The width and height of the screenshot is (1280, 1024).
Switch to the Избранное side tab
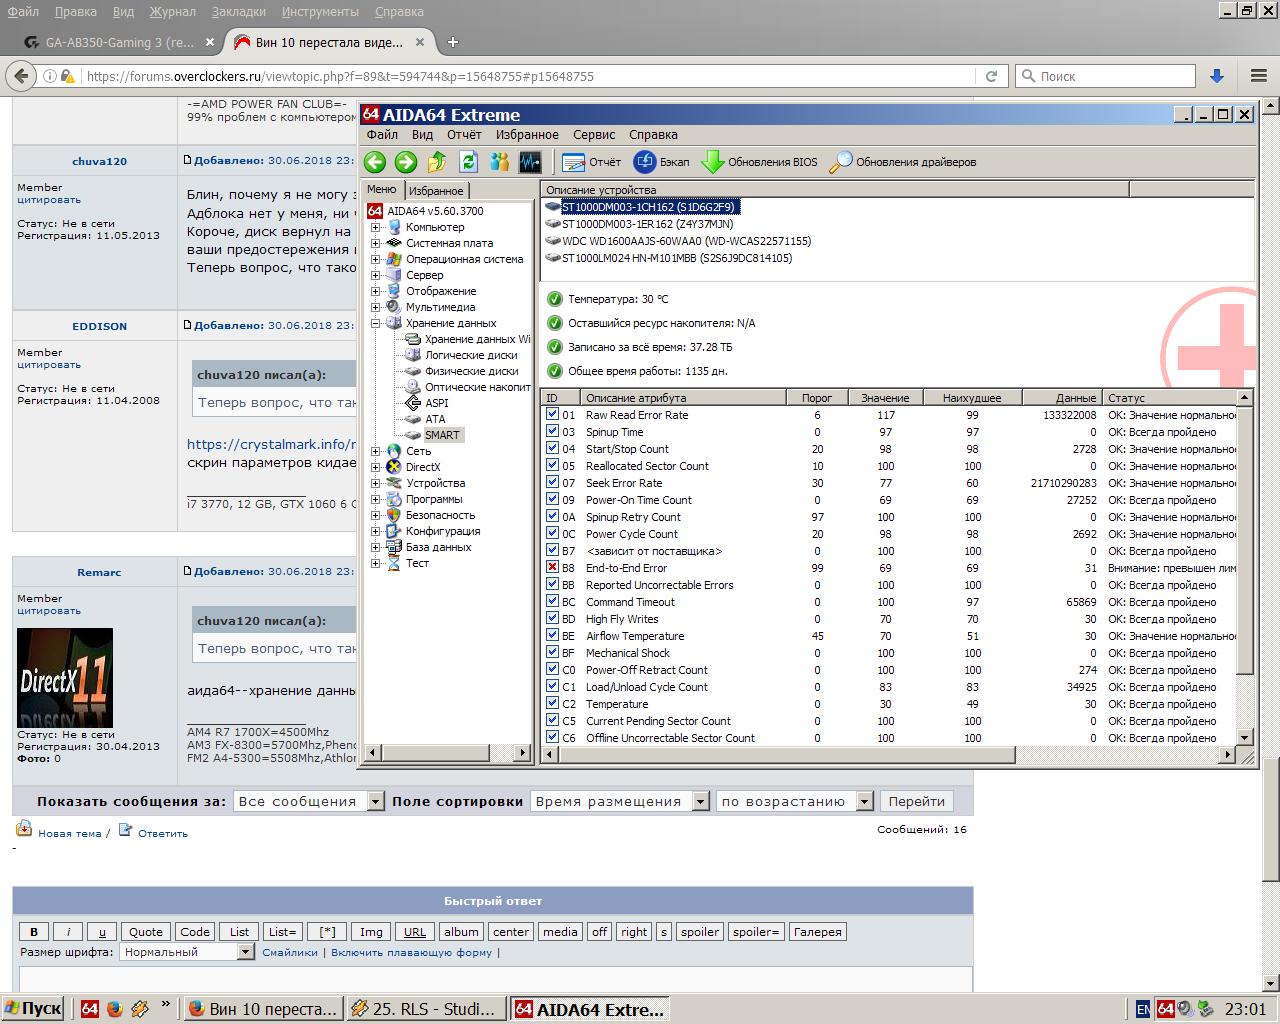pos(436,191)
